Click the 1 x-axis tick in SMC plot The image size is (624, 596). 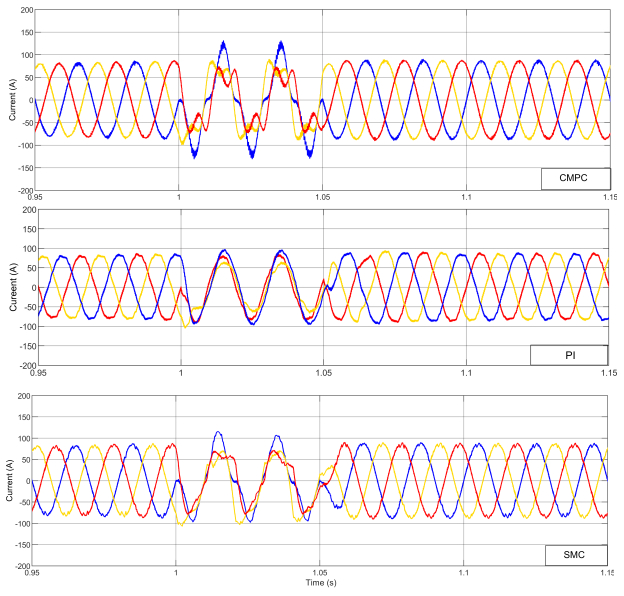tap(177, 573)
